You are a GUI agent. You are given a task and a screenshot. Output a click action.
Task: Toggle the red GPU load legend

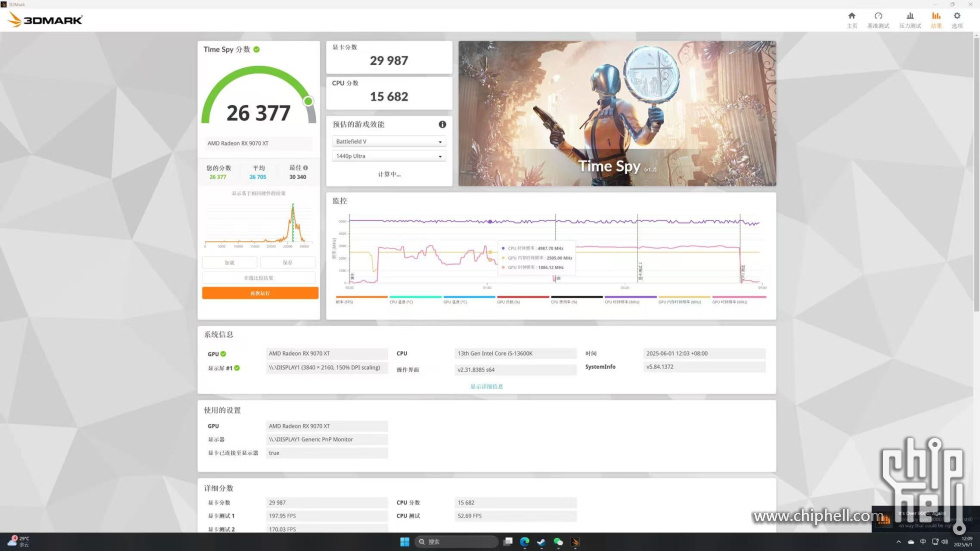pyautogui.click(x=522, y=299)
